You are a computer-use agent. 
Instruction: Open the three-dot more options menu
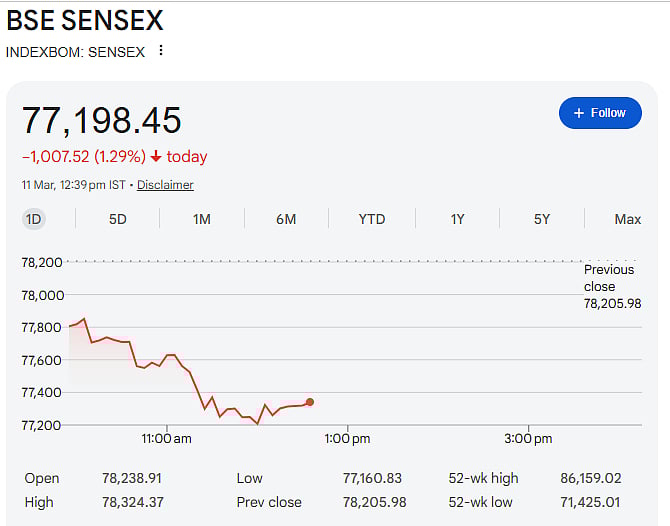(161, 51)
